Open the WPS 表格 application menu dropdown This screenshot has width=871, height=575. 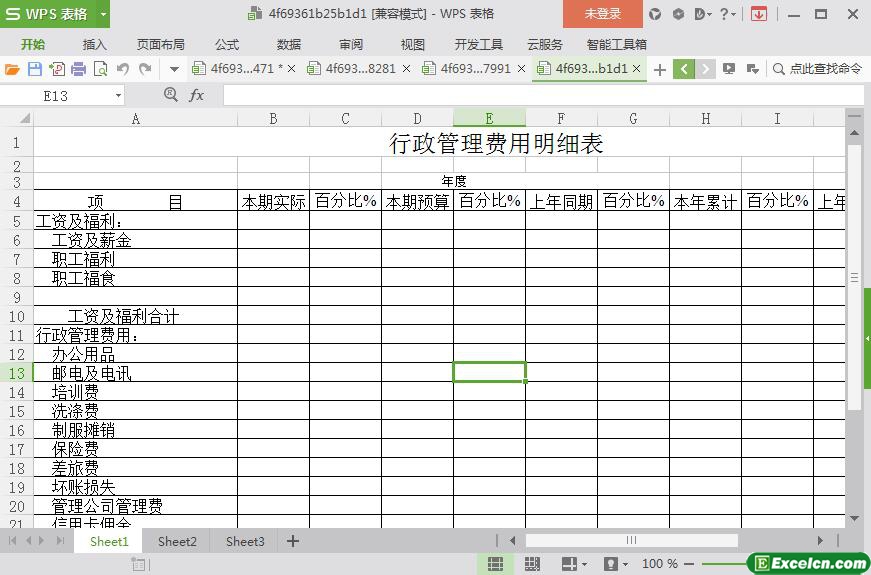click(x=103, y=14)
